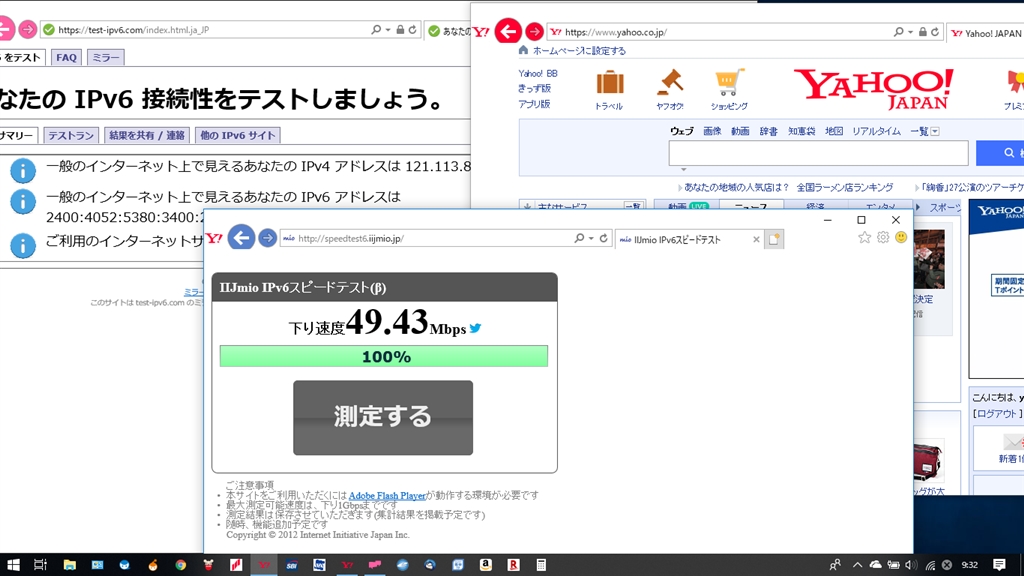Select the 画像 search tab on Yahoo

tap(712, 131)
